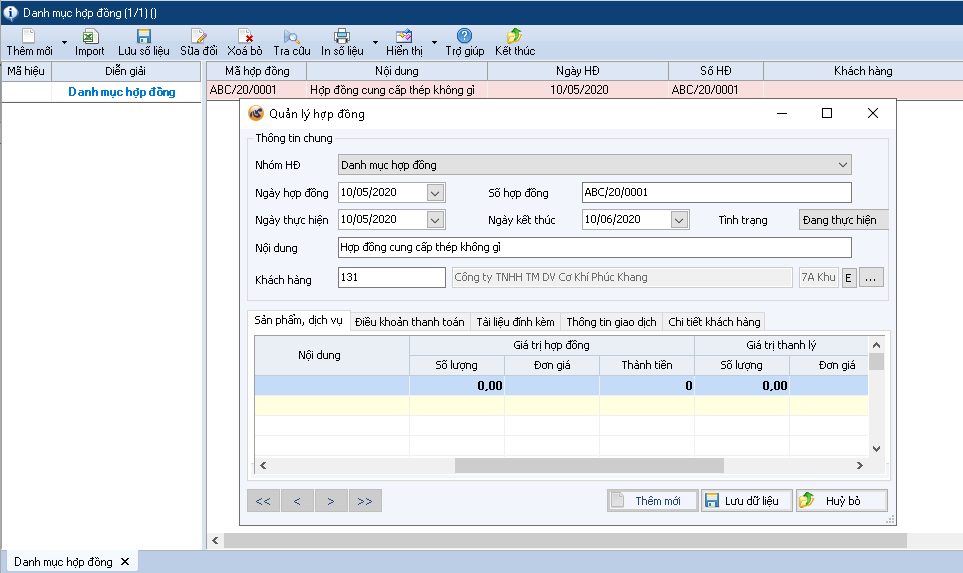This screenshot has height=573, width=963.
Task: Open the Điều khoản thanh toán tab
Action: pyautogui.click(x=410, y=322)
